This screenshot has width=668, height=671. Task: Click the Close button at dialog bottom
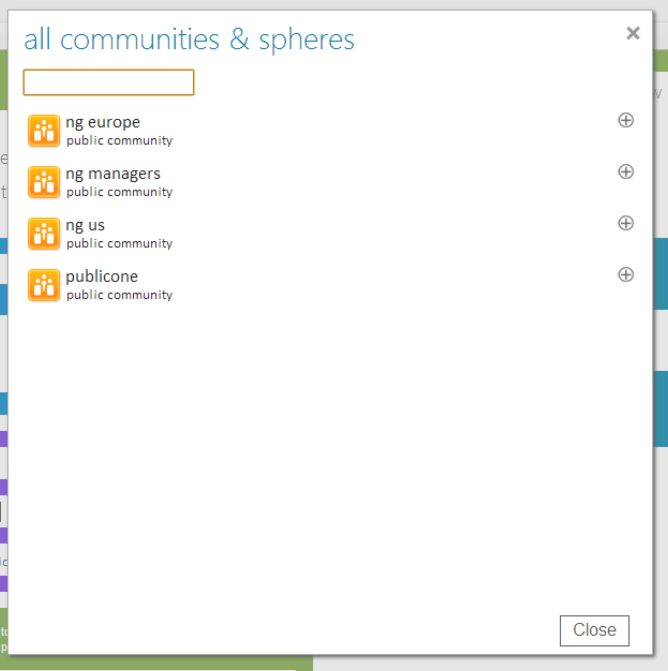pyautogui.click(x=594, y=630)
